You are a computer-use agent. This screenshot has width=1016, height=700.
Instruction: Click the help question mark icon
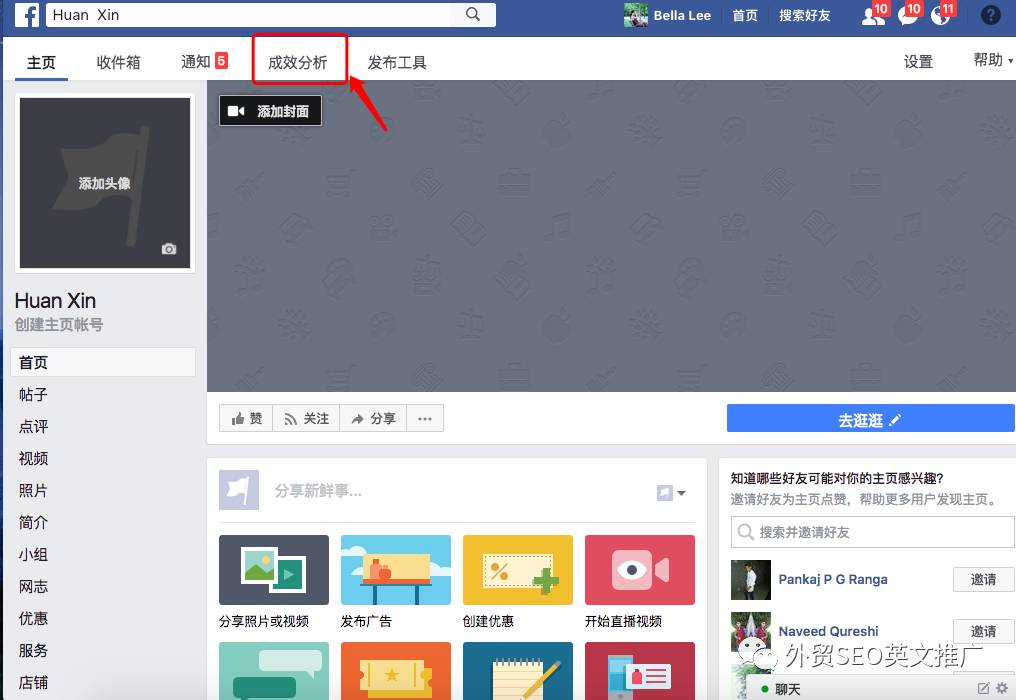click(x=991, y=14)
